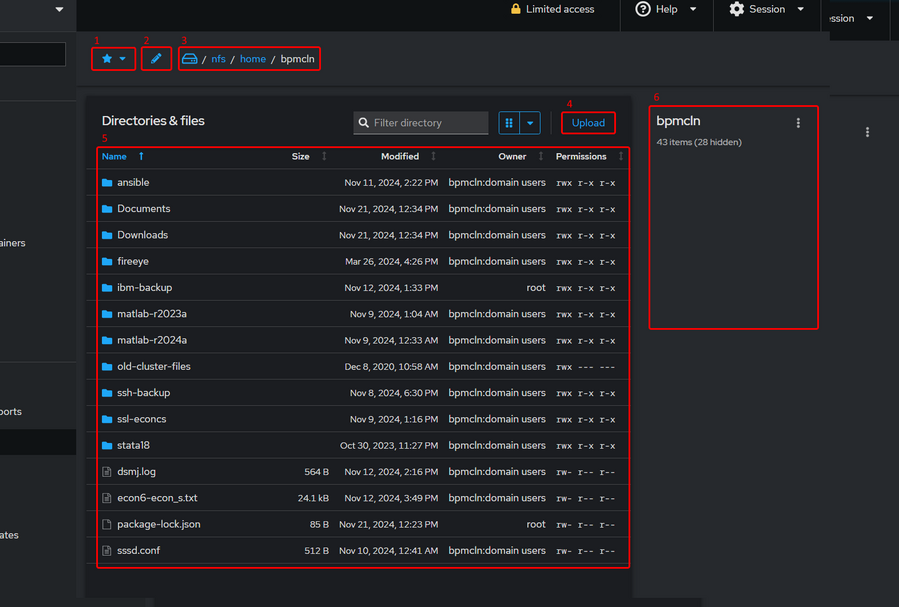Click the 564 B size of dsmj.log
The width and height of the screenshot is (899, 607).
tap(316, 472)
